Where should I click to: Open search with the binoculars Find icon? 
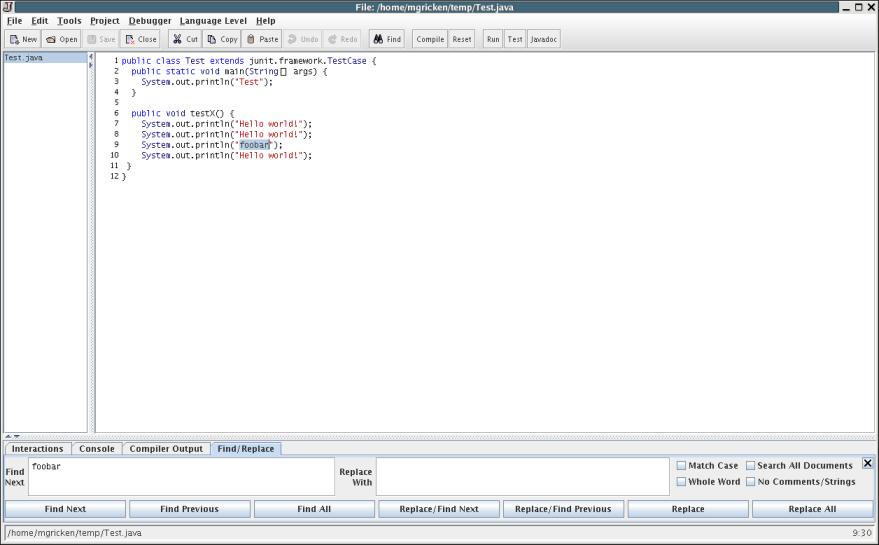point(379,40)
